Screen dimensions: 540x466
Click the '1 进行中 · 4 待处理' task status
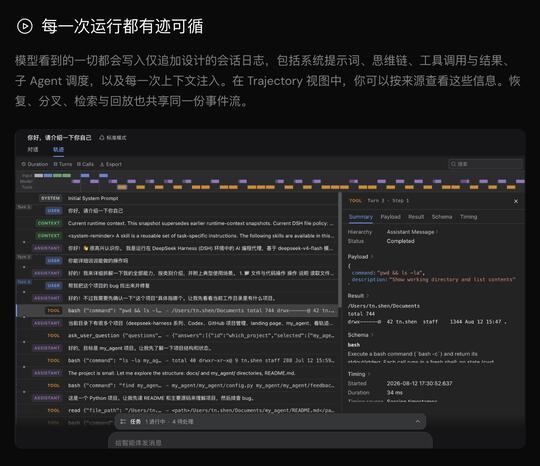(x=169, y=422)
